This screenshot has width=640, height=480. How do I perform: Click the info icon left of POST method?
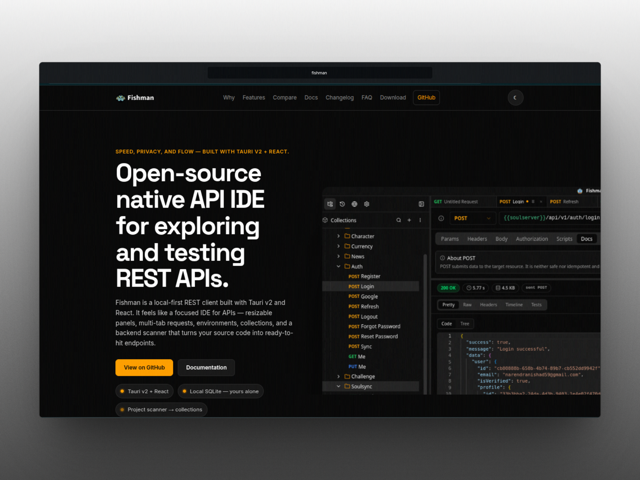441,218
